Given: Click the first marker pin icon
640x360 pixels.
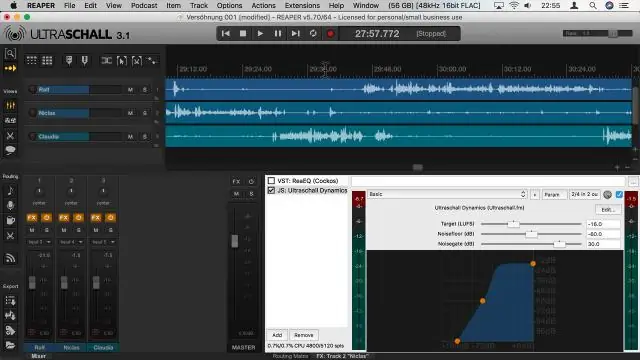Looking at the screenshot, I should coord(69,60).
